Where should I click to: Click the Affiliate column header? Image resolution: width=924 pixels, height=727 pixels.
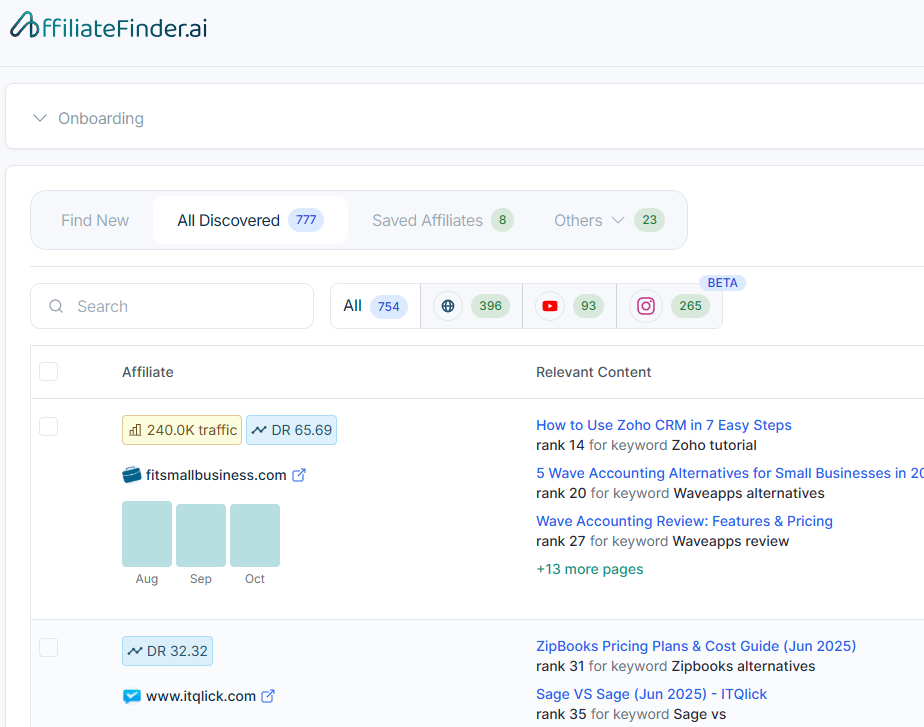148,372
